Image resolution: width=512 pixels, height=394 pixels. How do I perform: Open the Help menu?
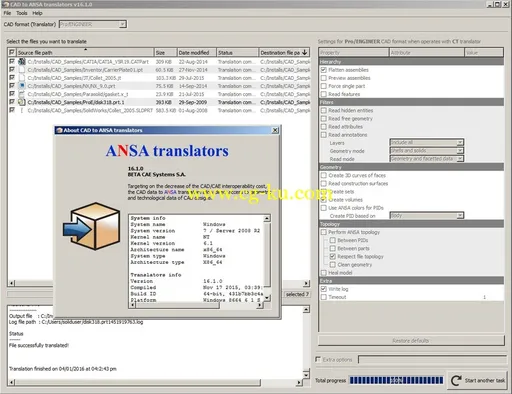(x=37, y=13)
